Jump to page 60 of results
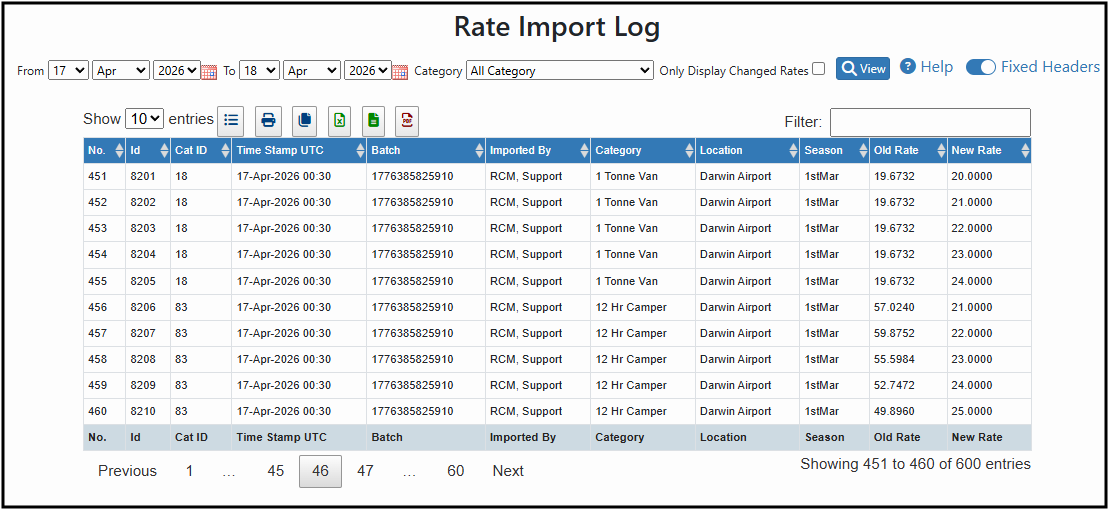Viewport: 1108px width, 509px height. pos(456,471)
